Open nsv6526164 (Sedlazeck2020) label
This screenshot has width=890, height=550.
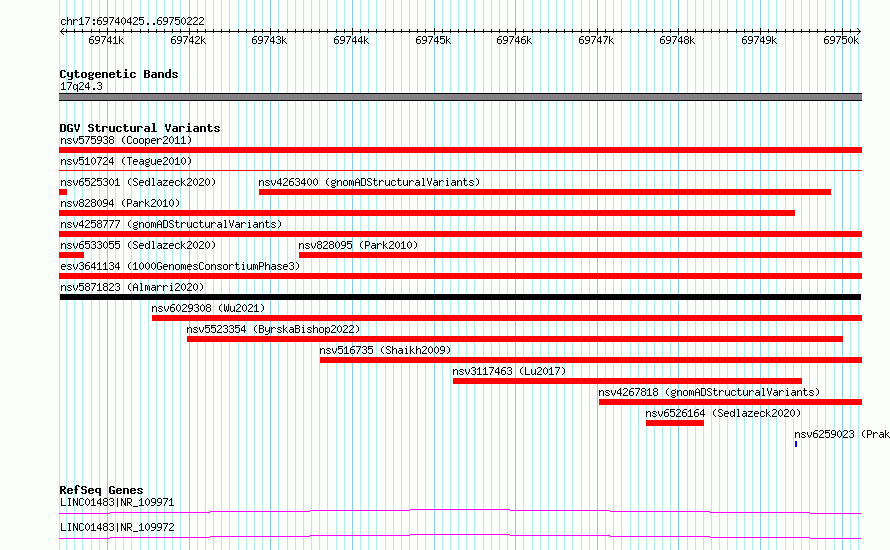pyautogui.click(x=723, y=413)
